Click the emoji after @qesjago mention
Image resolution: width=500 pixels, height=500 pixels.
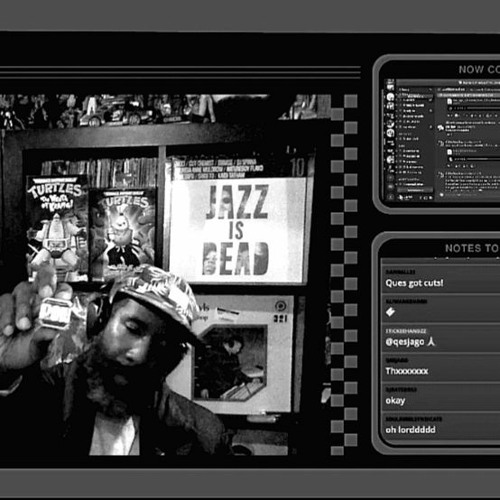coord(431,341)
